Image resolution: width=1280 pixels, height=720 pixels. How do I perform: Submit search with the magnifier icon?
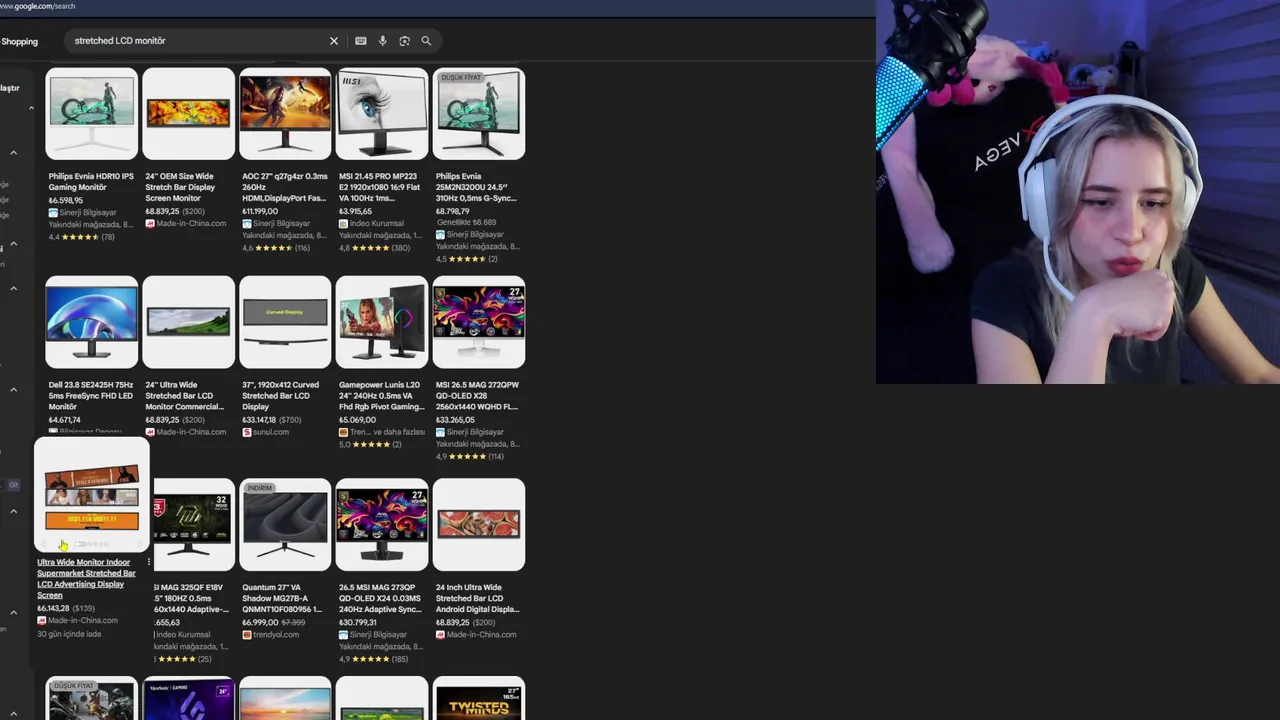point(426,41)
